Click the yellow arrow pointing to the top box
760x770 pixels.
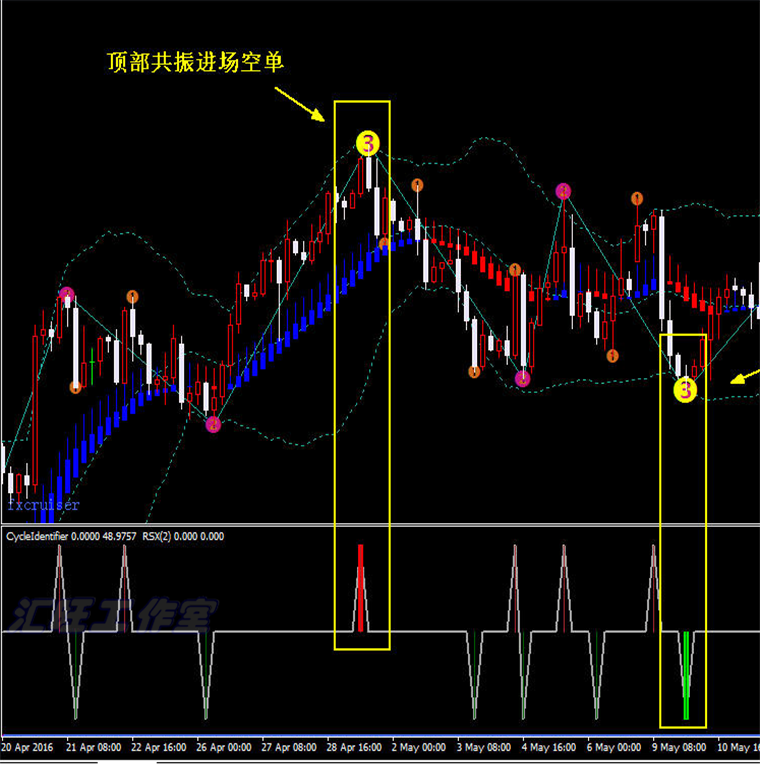pos(299,104)
